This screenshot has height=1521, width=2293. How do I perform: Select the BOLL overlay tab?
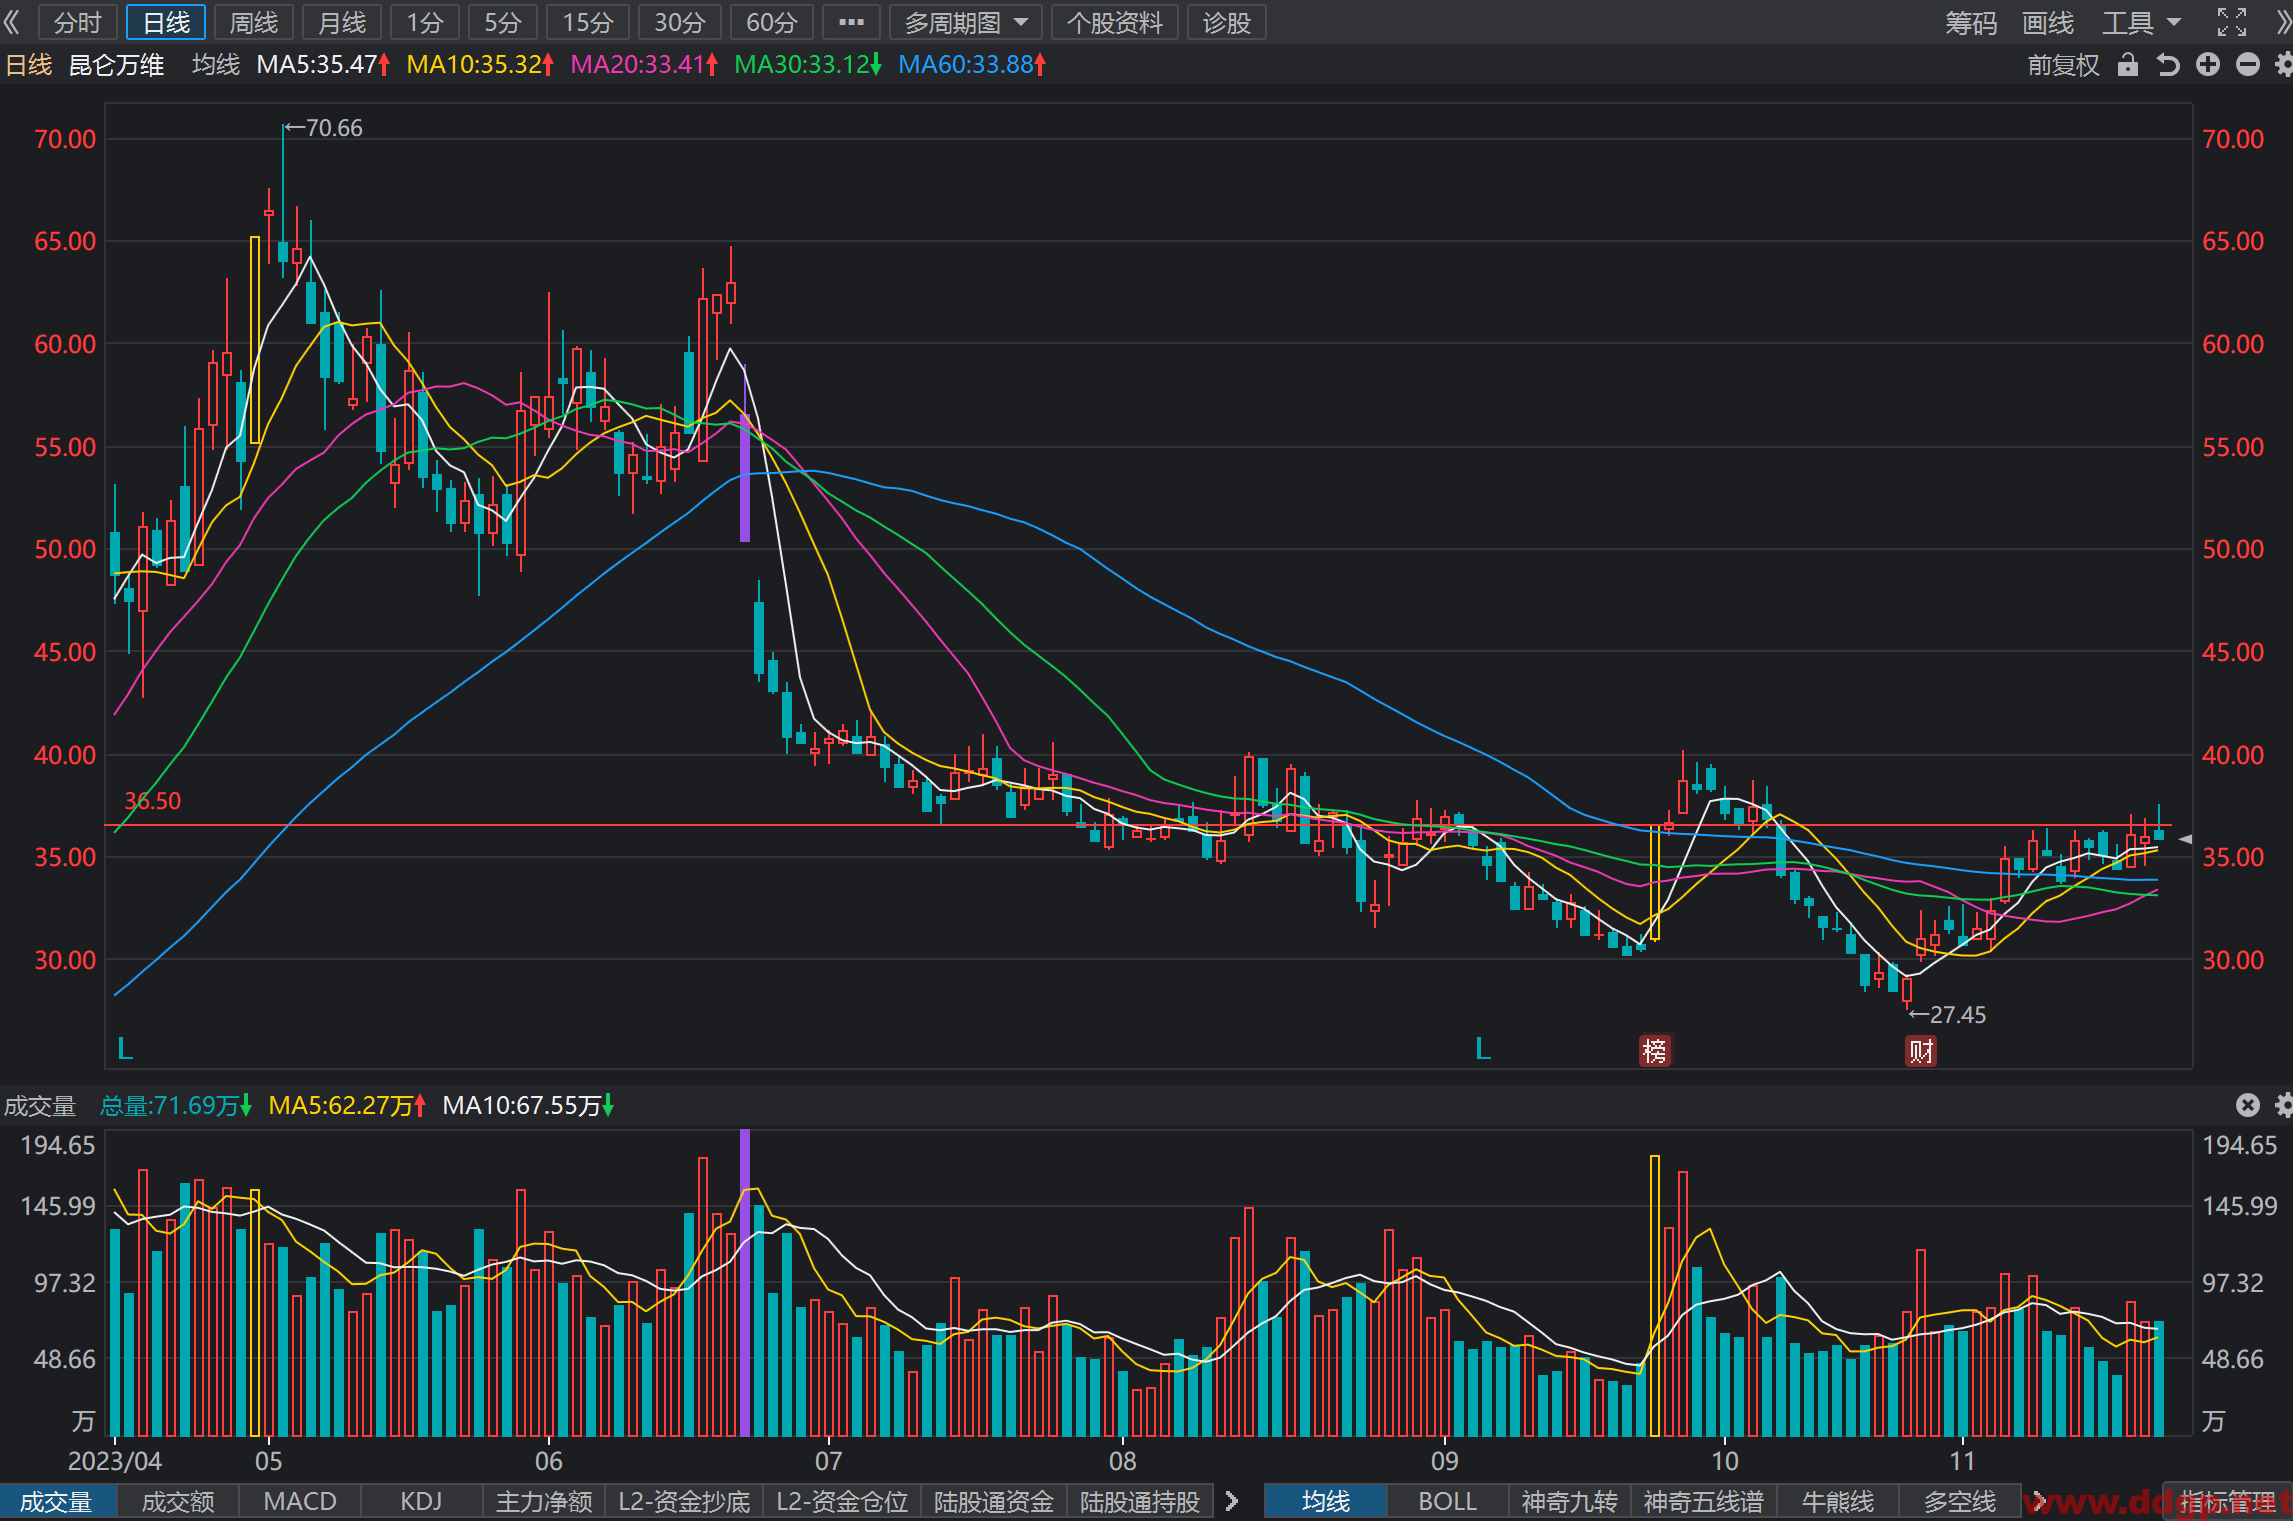click(1447, 1501)
